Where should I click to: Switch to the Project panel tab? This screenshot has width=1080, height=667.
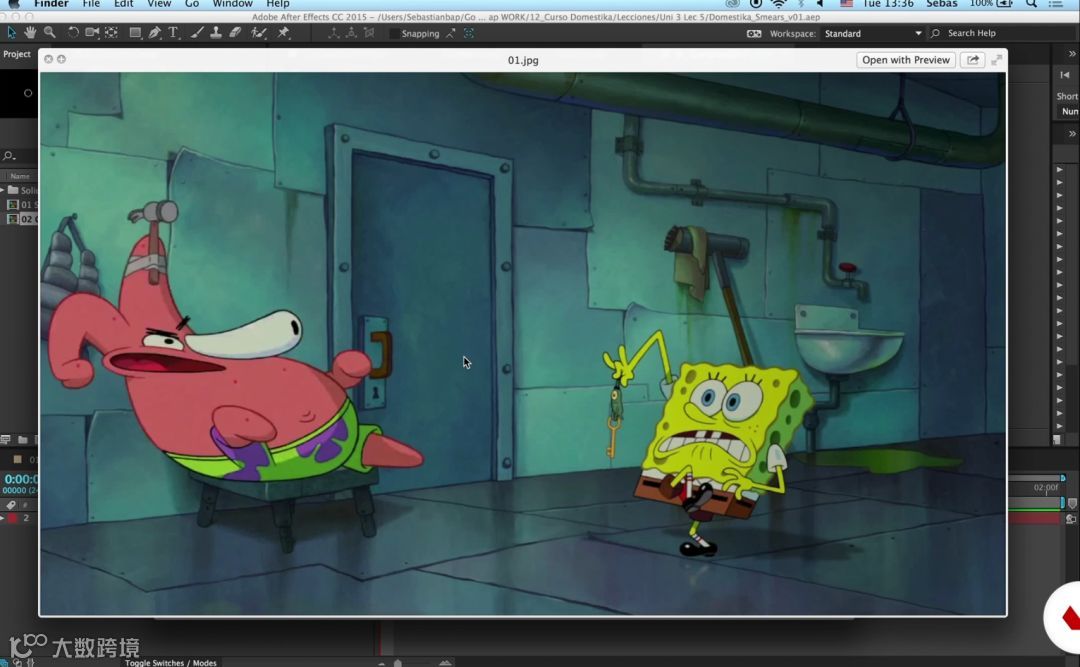coord(17,54)
